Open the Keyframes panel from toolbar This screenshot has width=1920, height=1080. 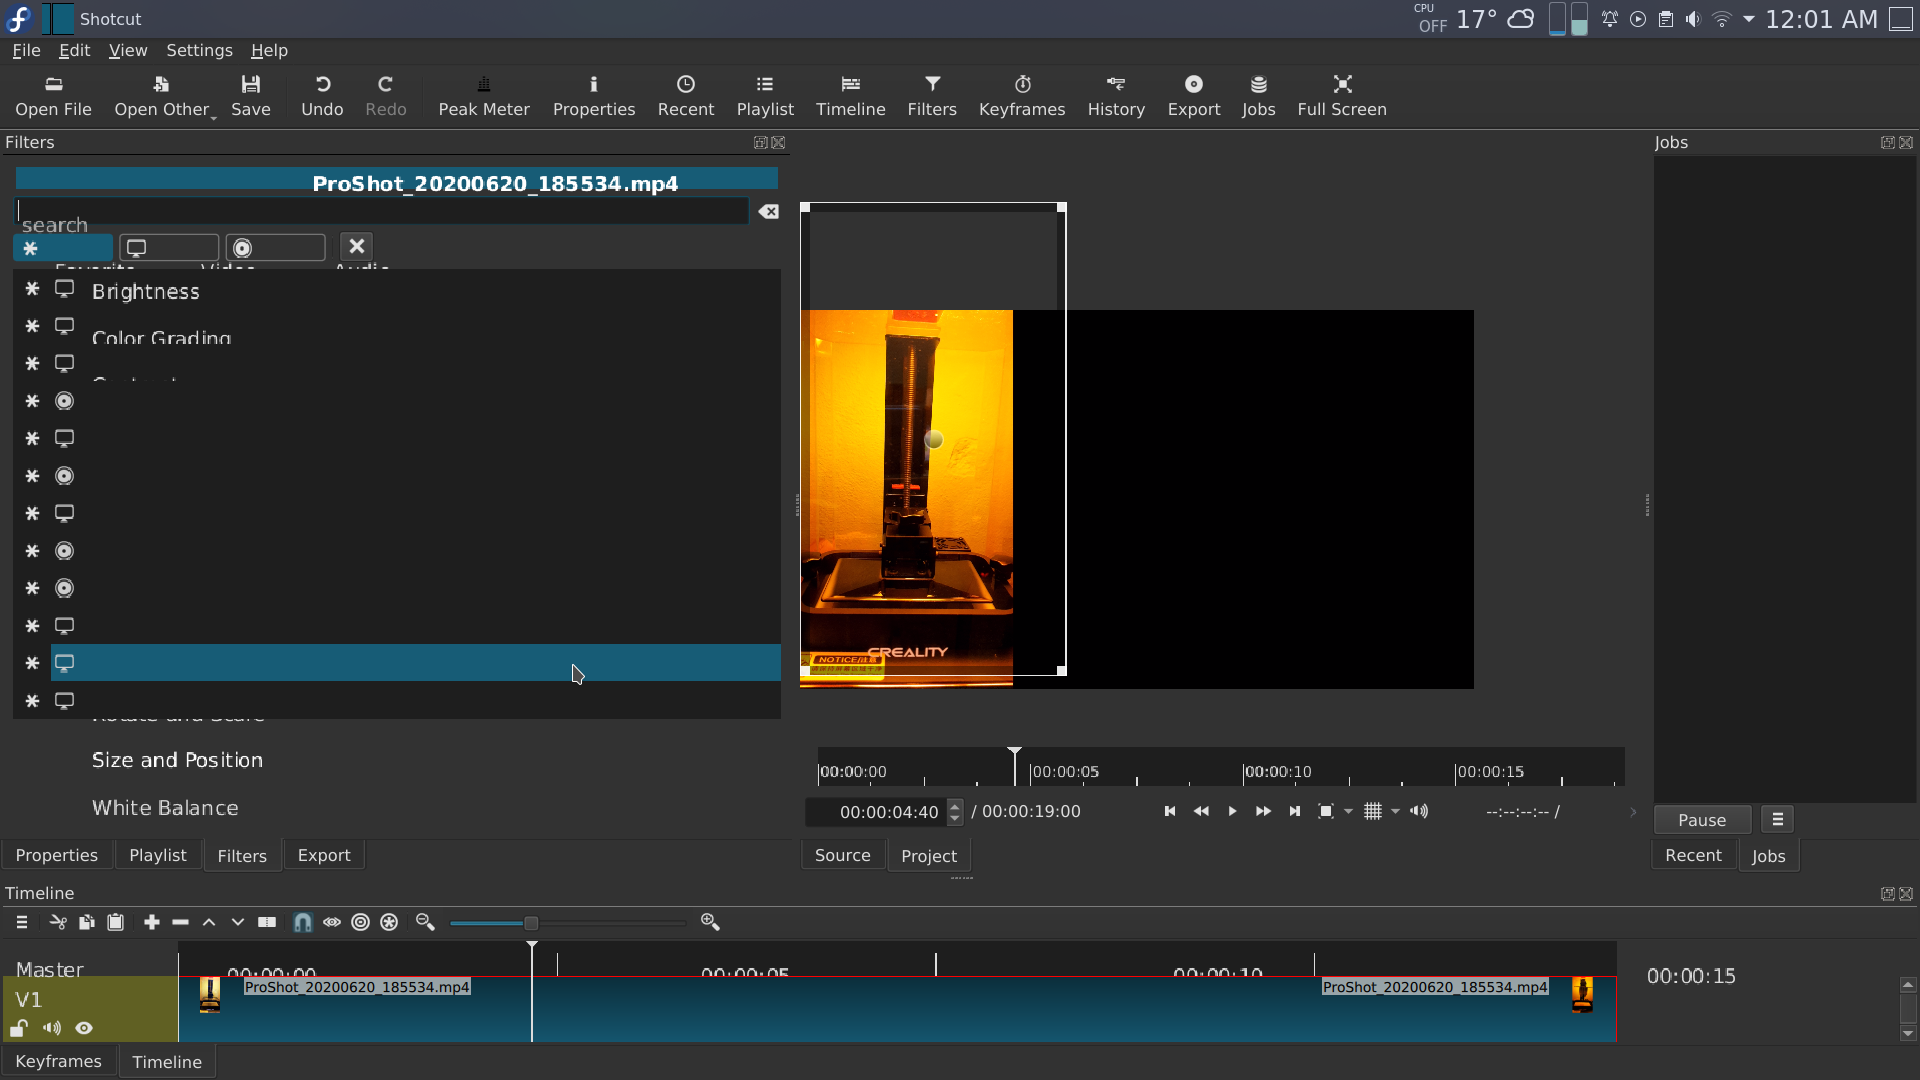tap(1022, 95)
